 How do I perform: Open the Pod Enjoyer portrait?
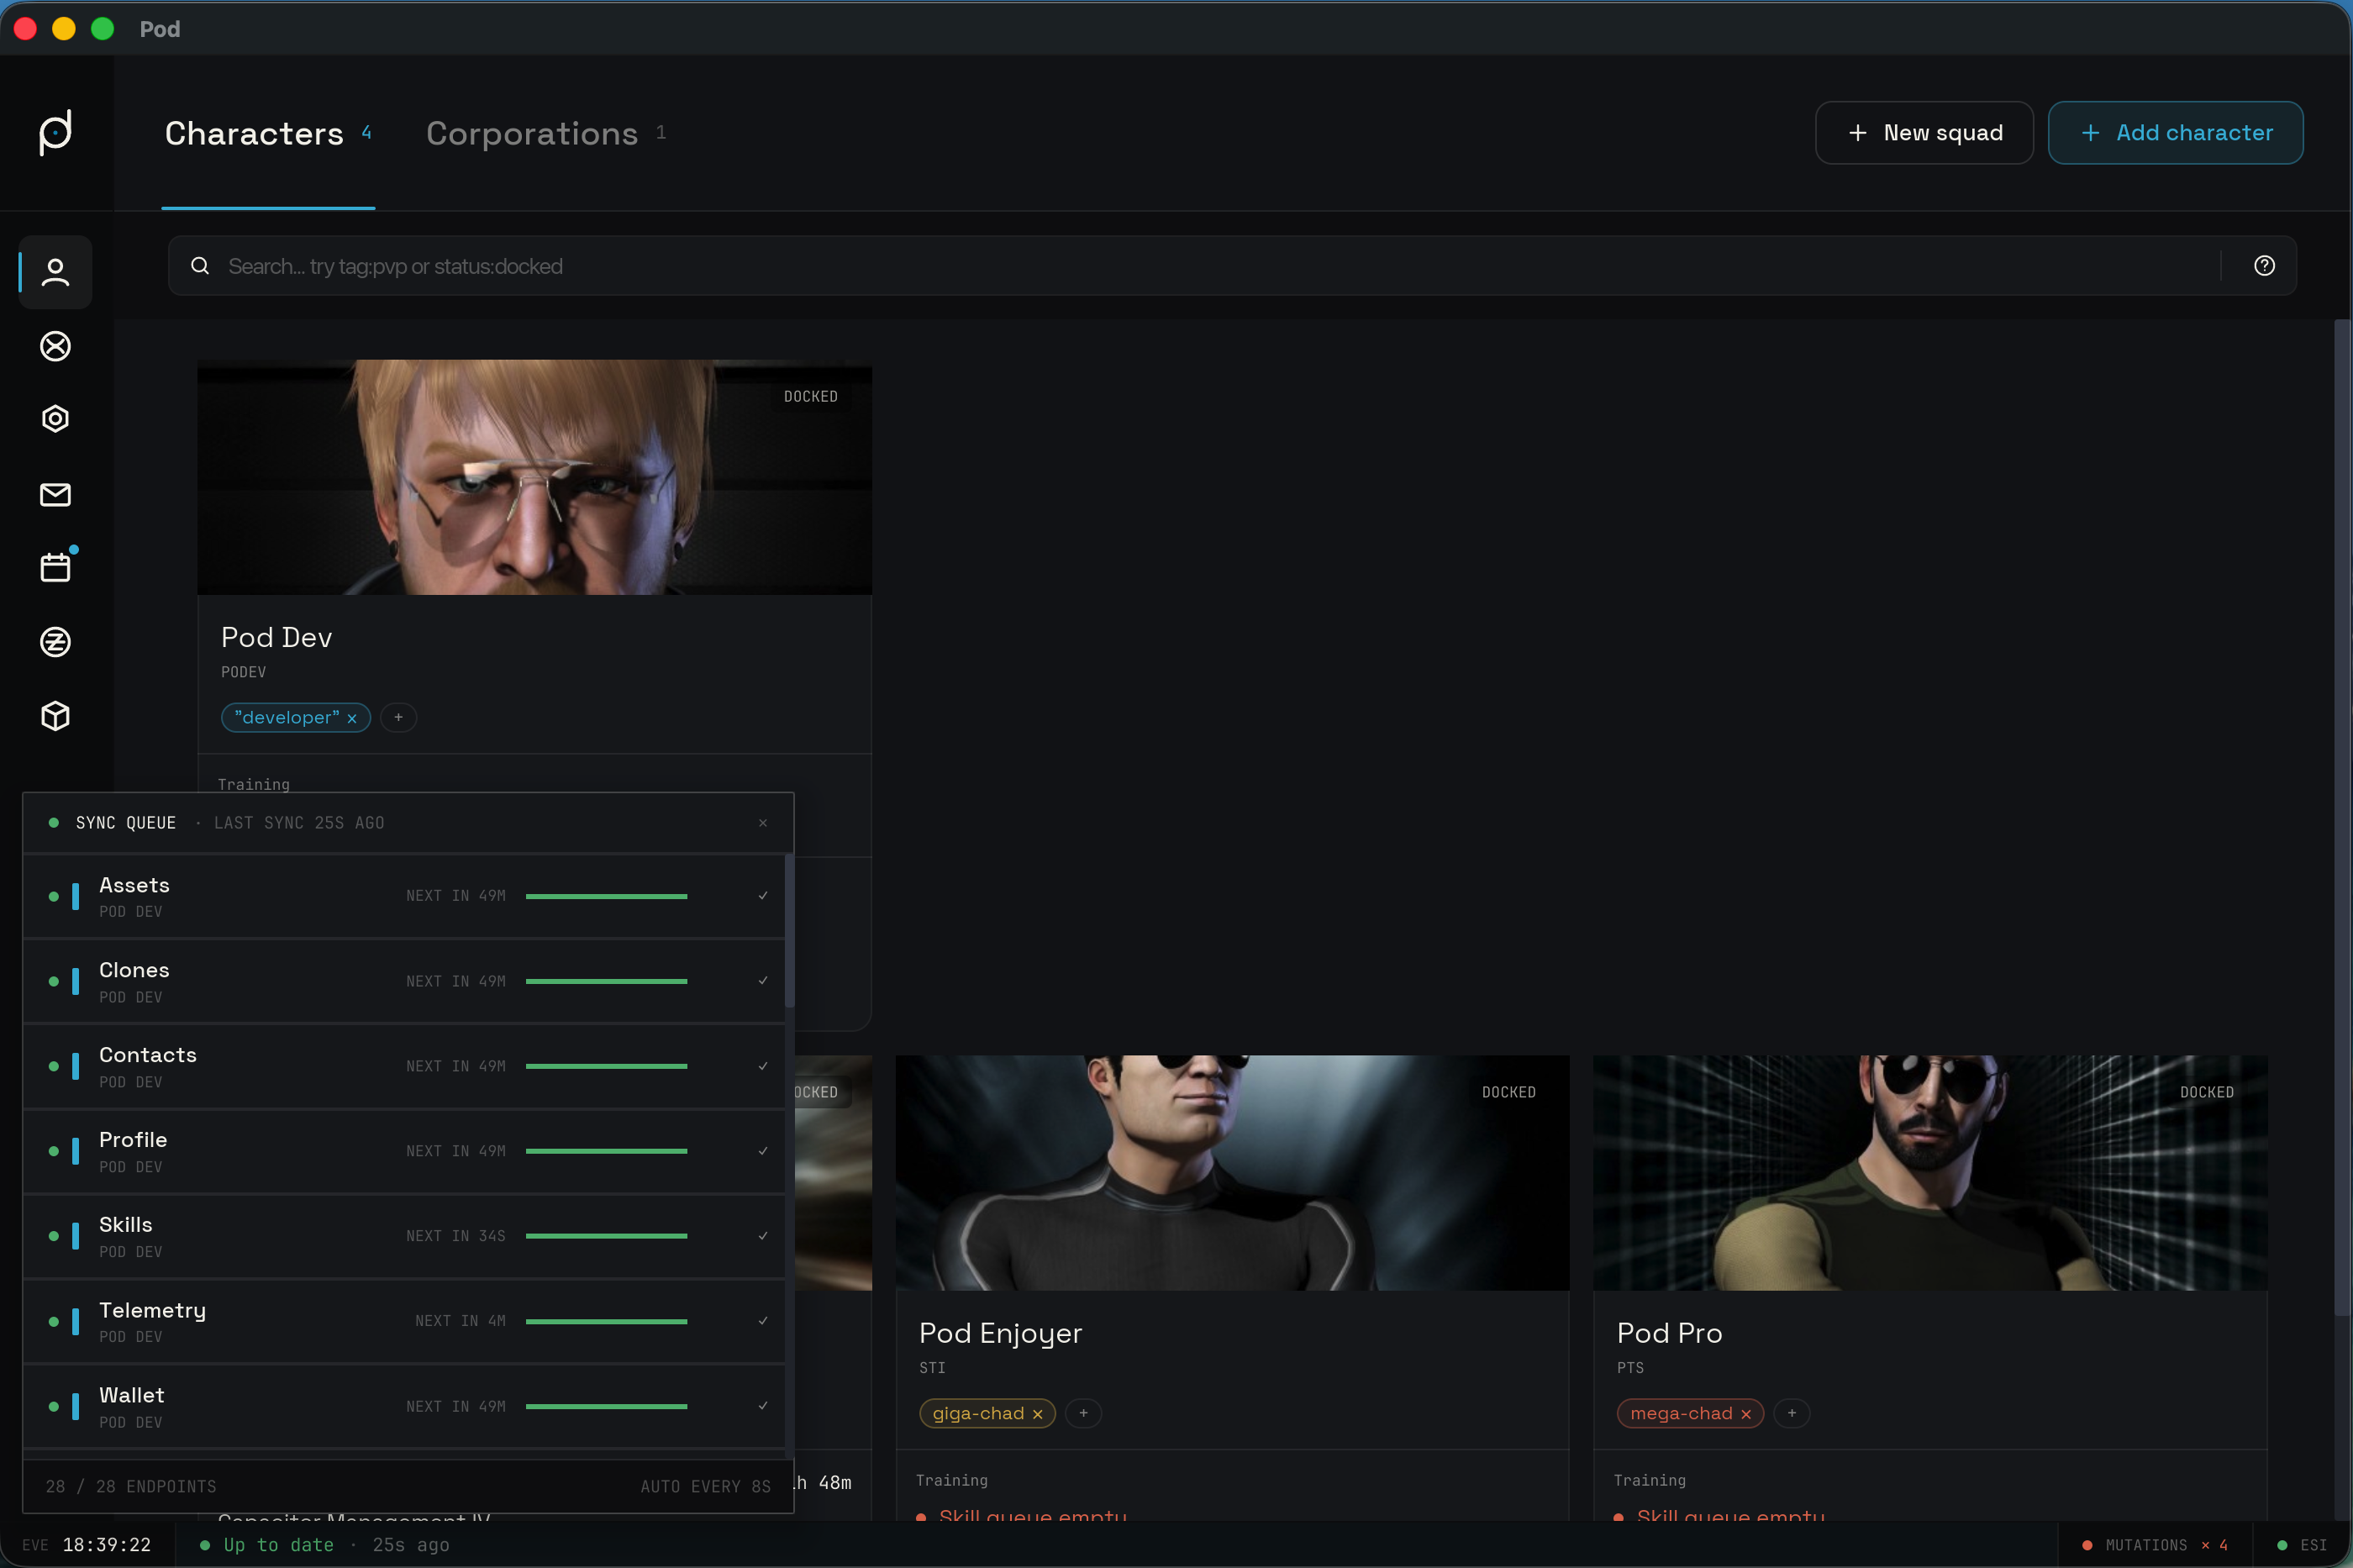coord(1232,1173)
